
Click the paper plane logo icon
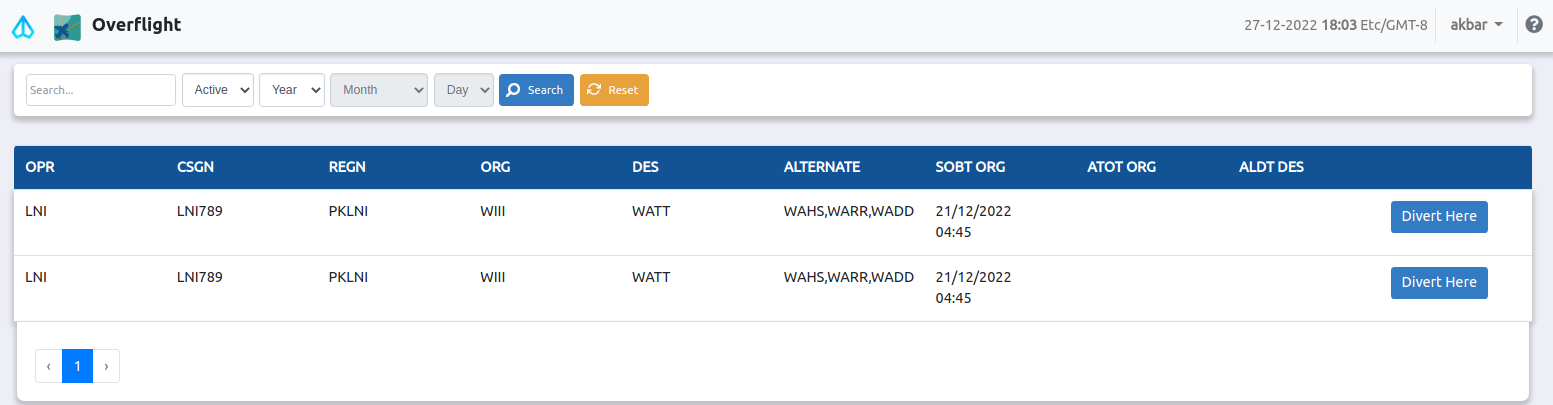23,27
